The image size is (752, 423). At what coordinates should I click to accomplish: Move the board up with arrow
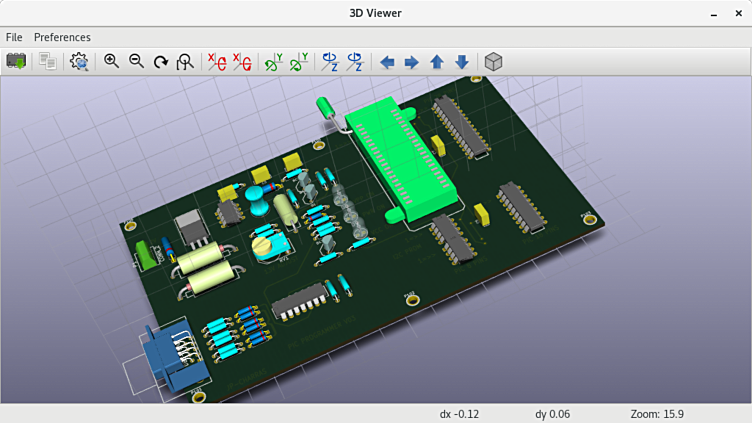[x=436, y=62]
